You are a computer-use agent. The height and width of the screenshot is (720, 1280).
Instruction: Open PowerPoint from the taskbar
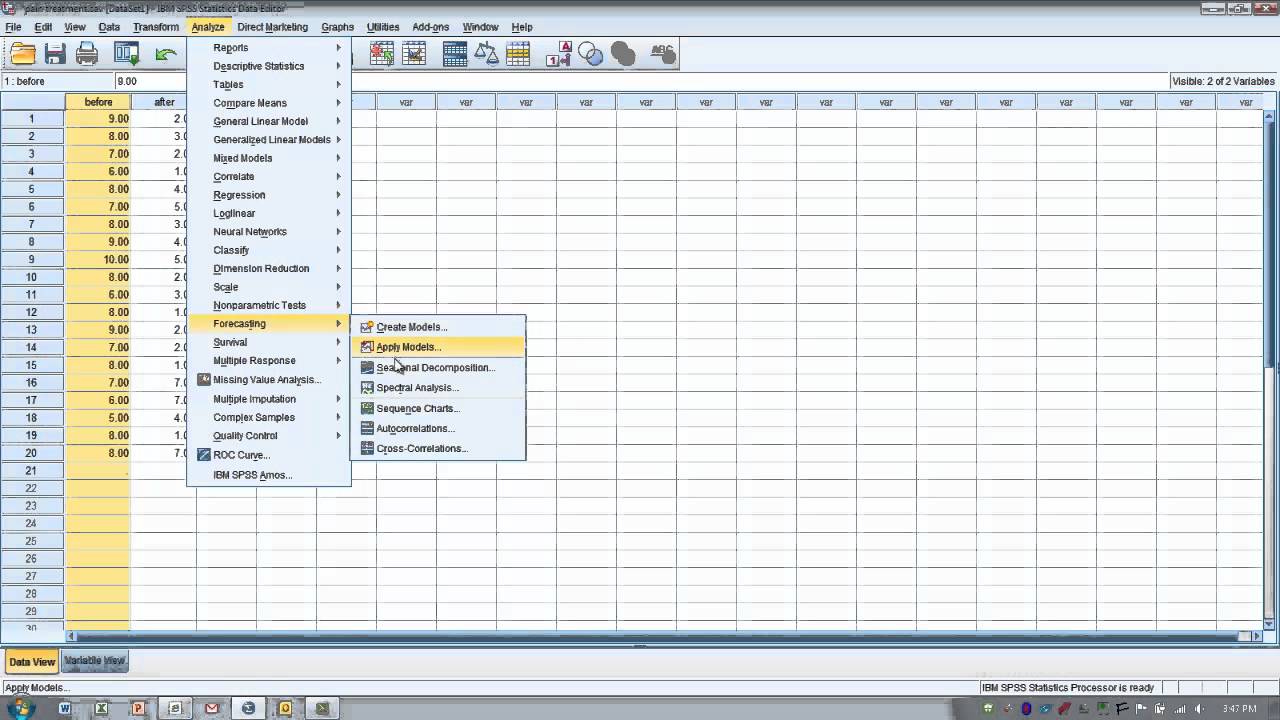pos(138,708)
